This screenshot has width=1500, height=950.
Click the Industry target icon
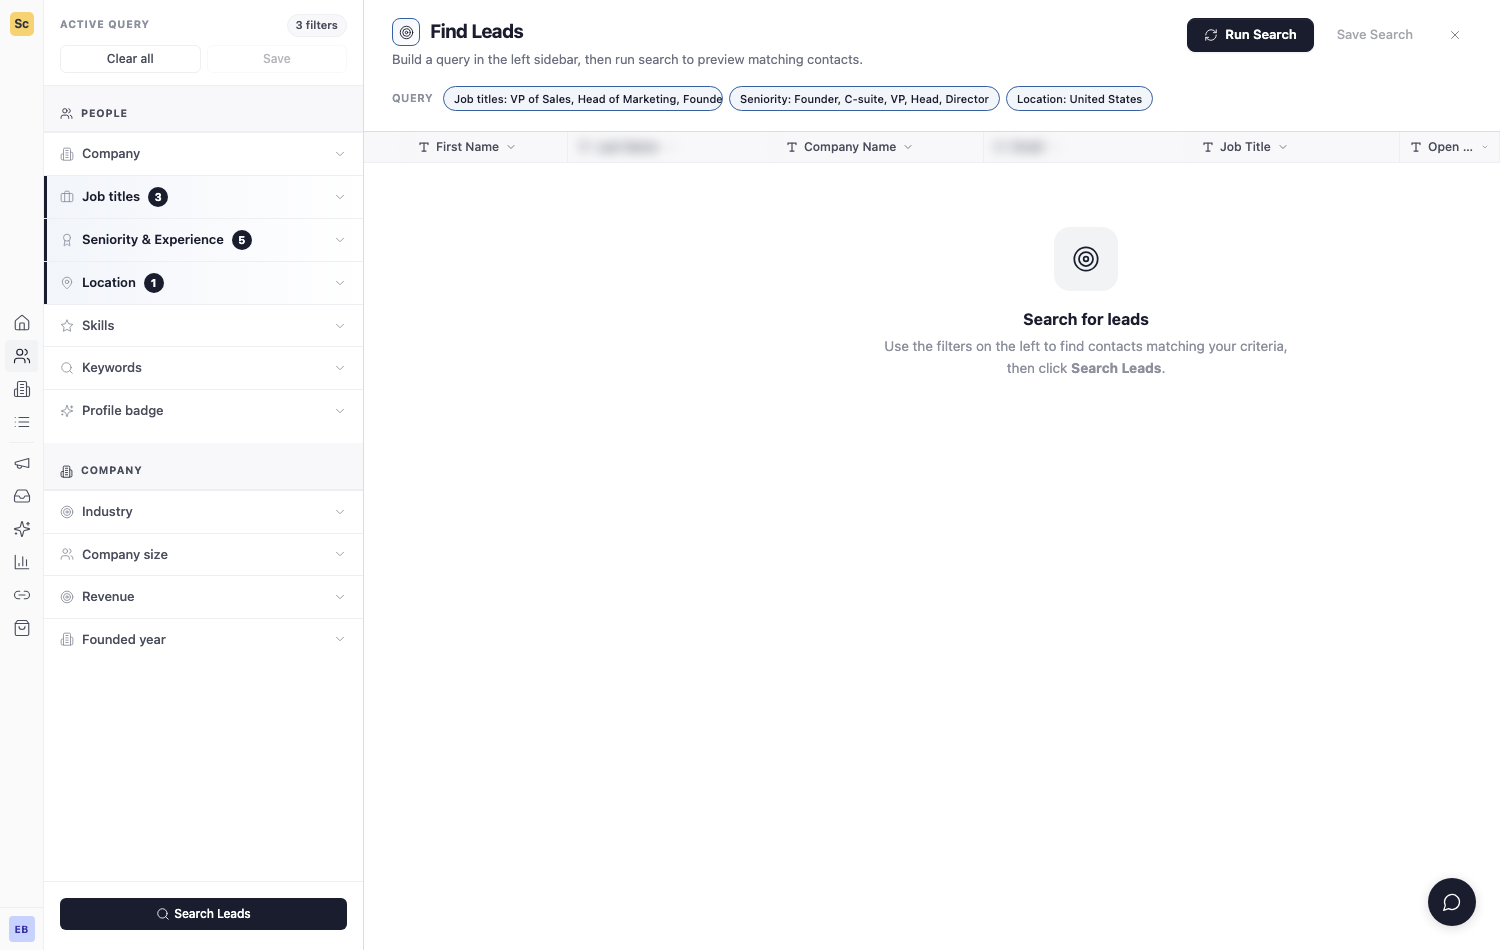point(67,512)
